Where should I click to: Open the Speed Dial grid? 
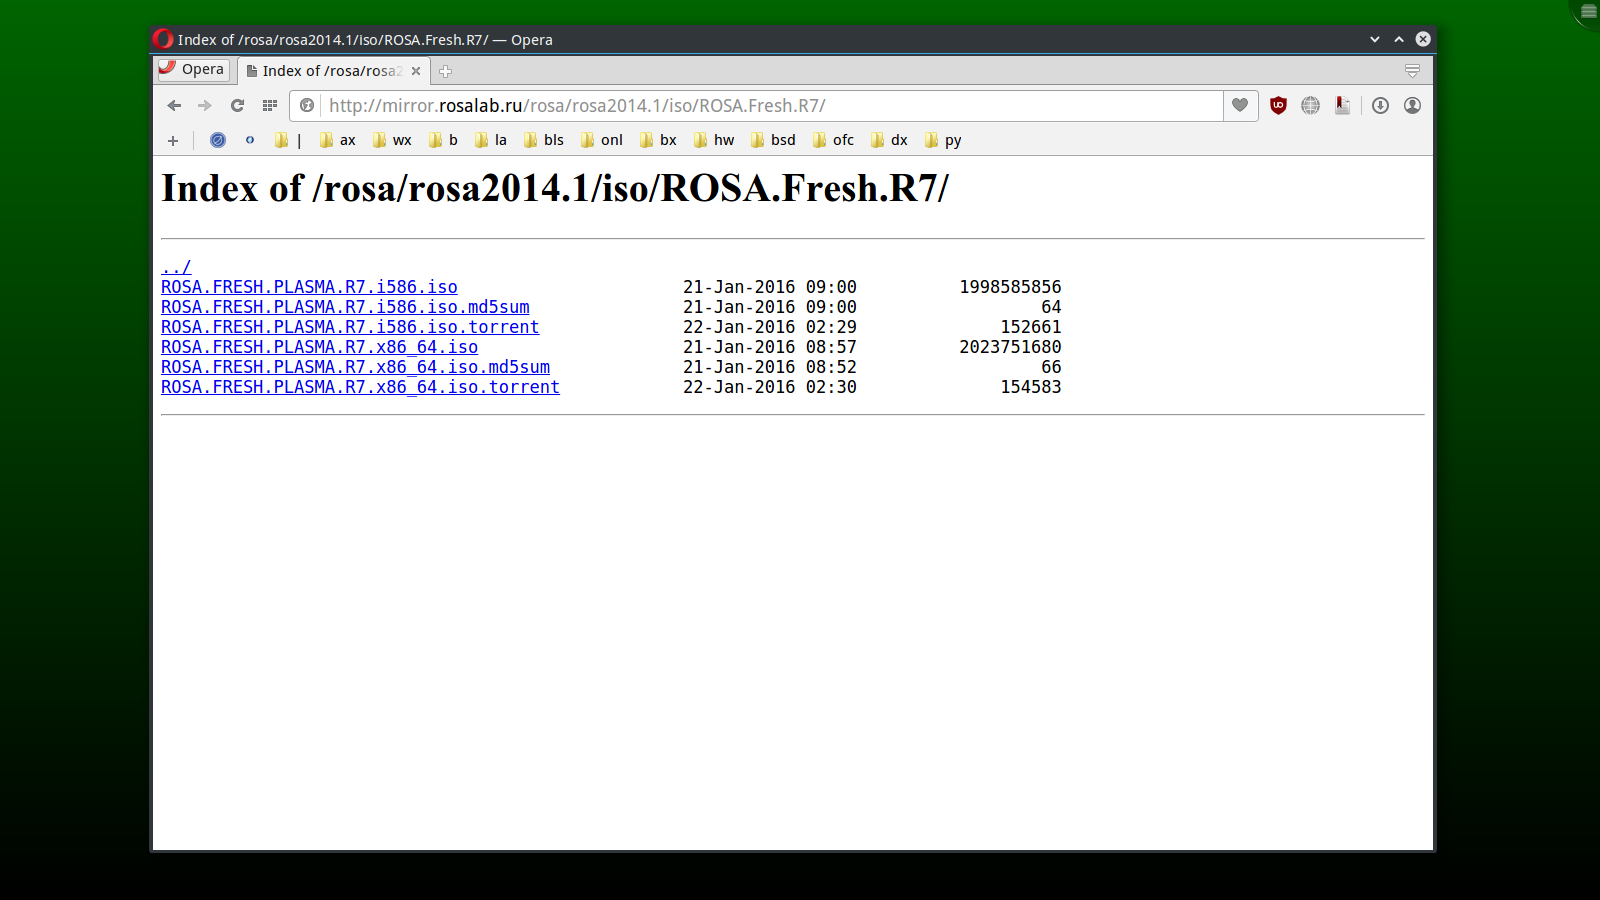(269, 106)
